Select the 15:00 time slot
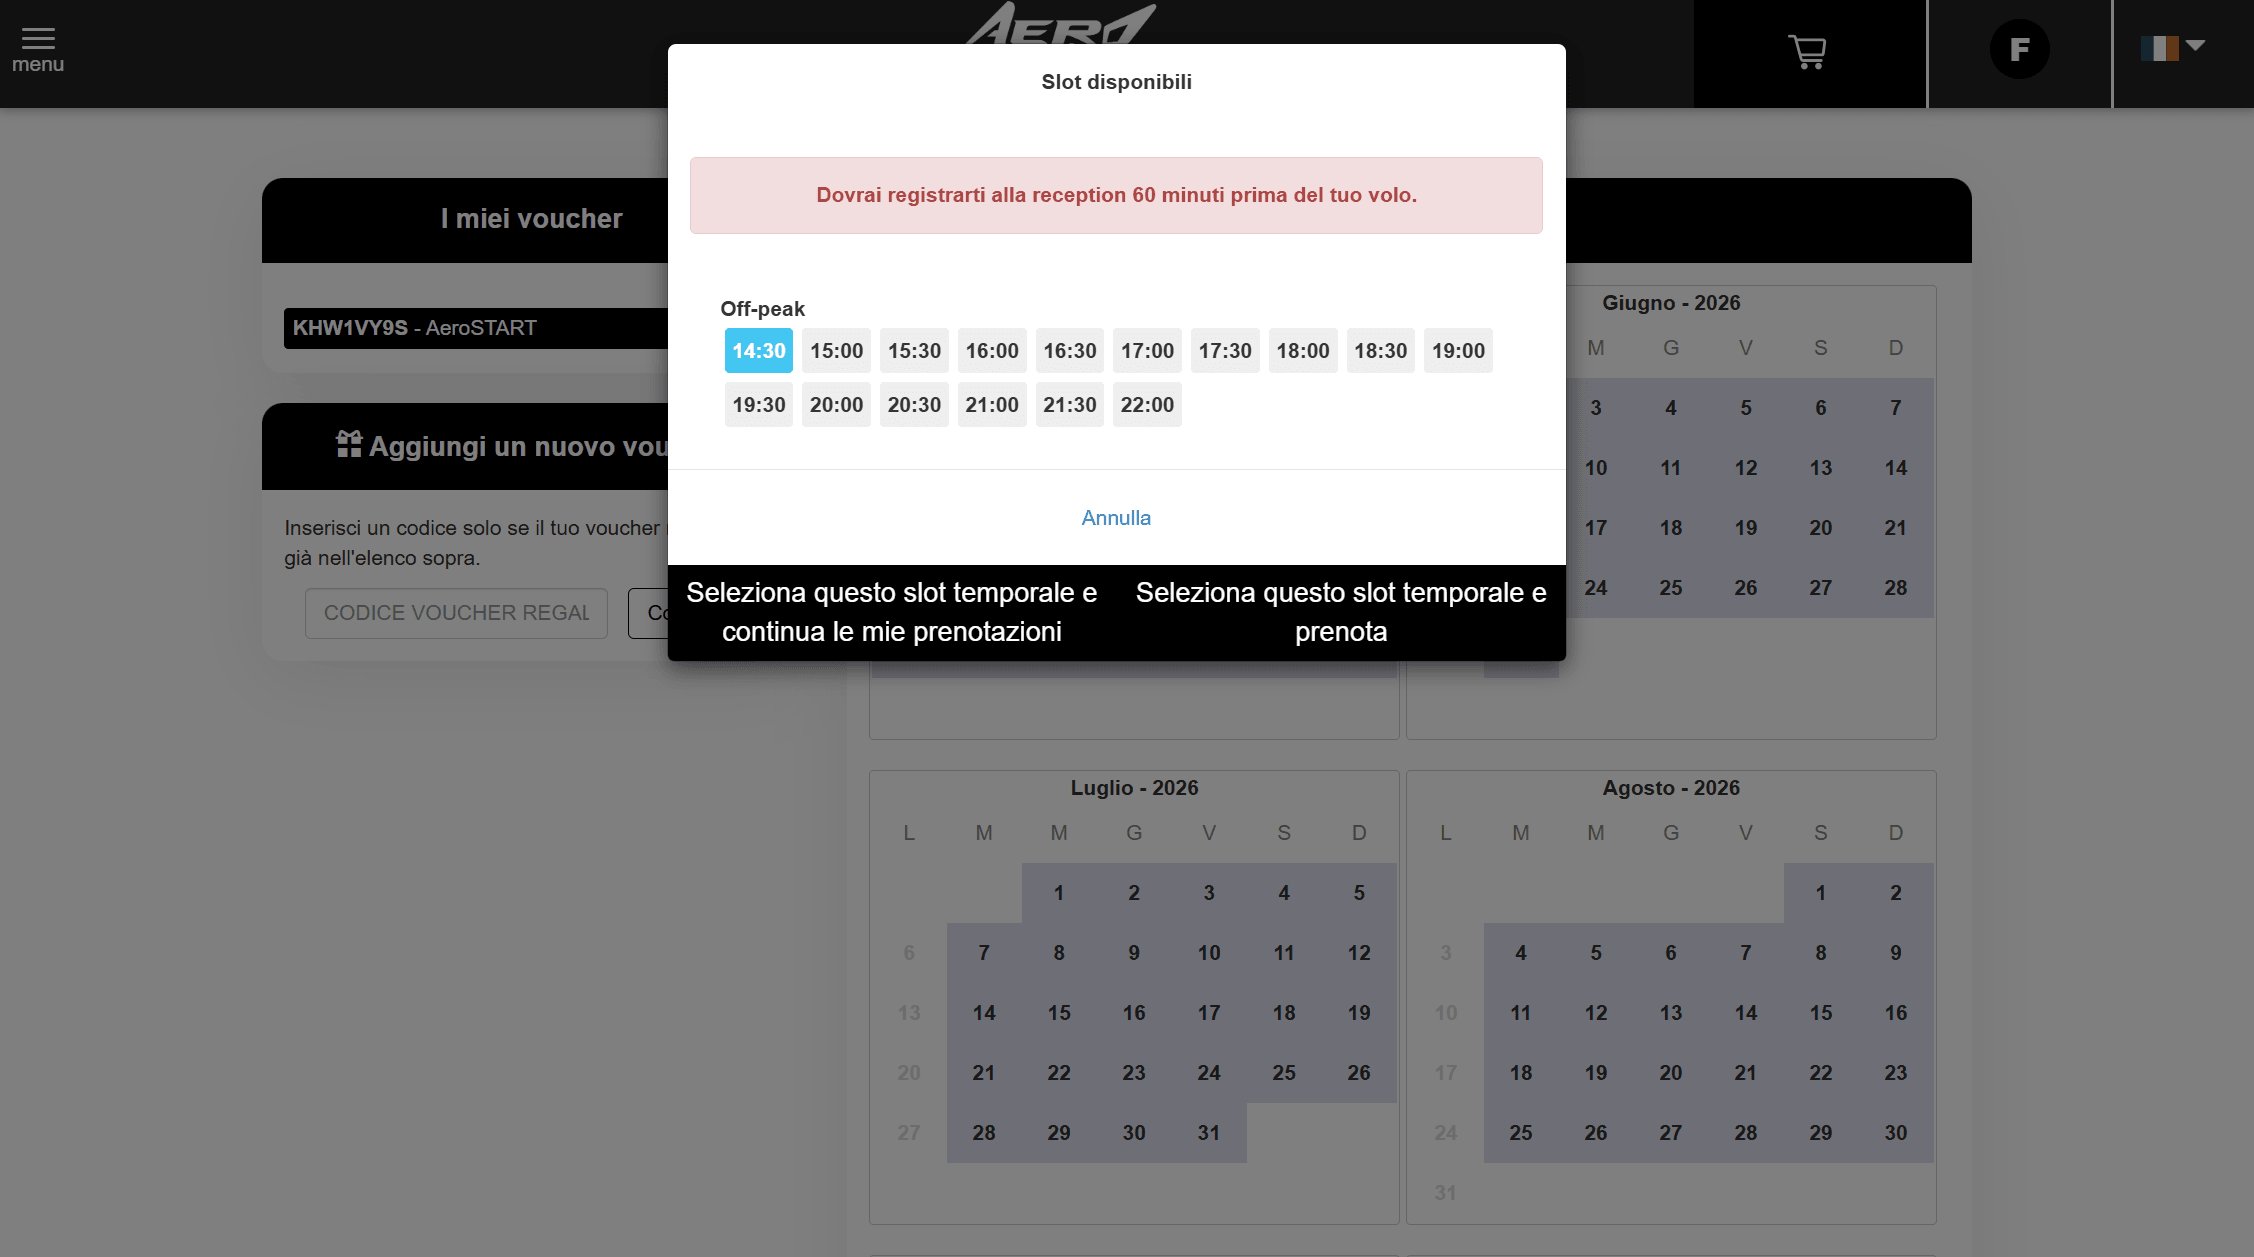Viewport: 2254px width, 1257px height. (x=837, y=351)
